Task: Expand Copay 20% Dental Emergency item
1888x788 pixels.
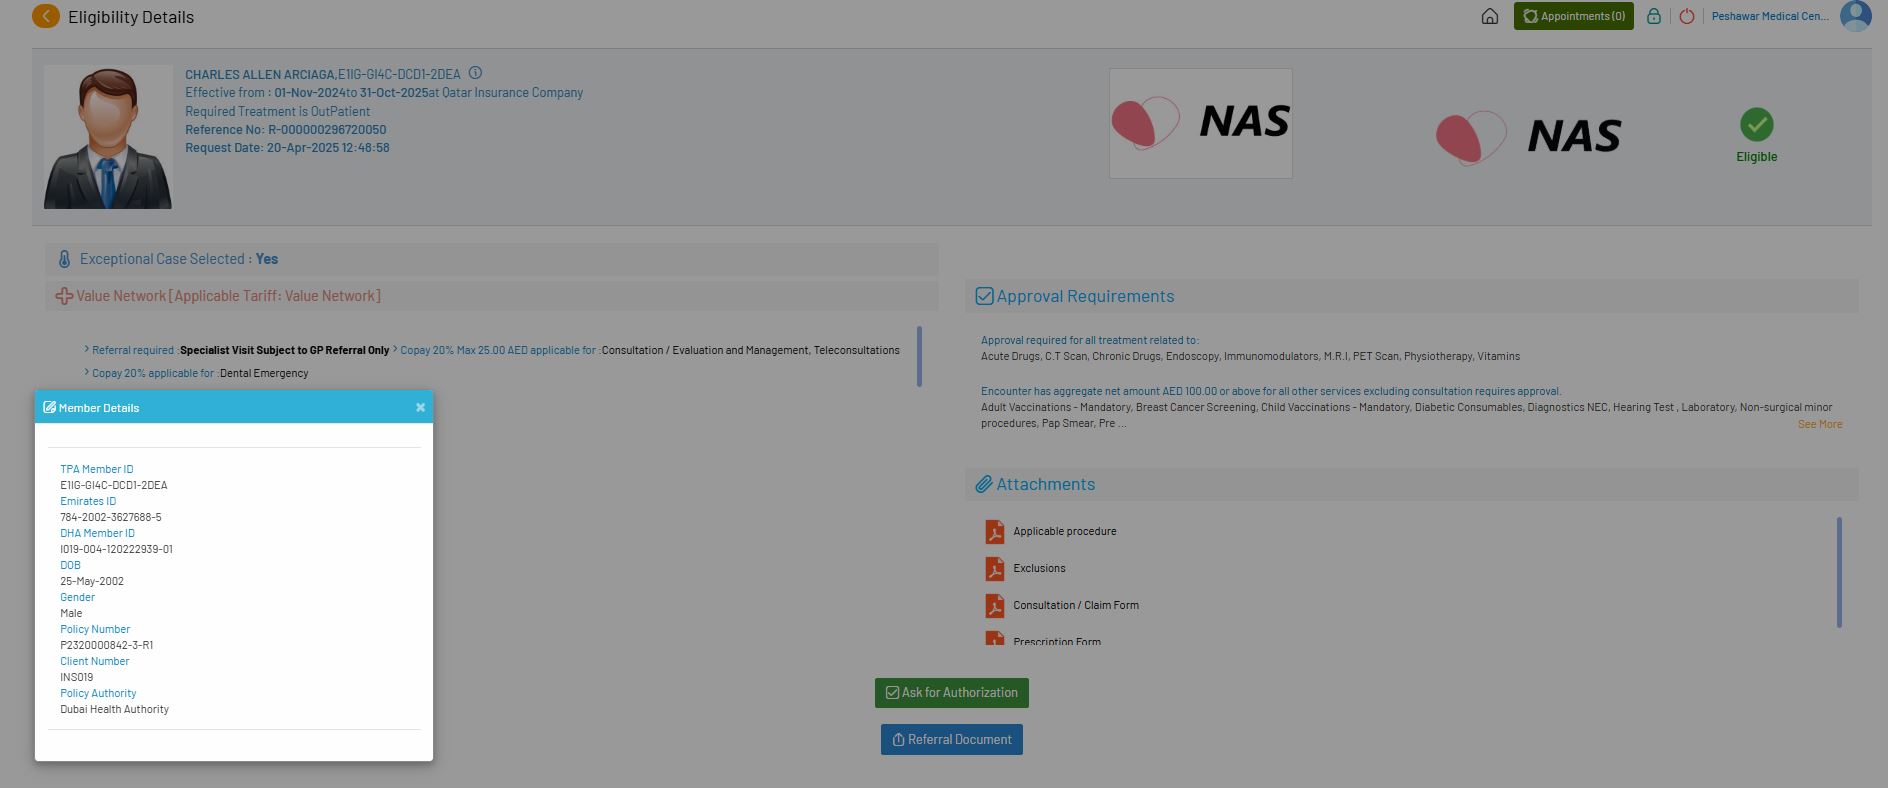Action: click(x=152, y=374)
